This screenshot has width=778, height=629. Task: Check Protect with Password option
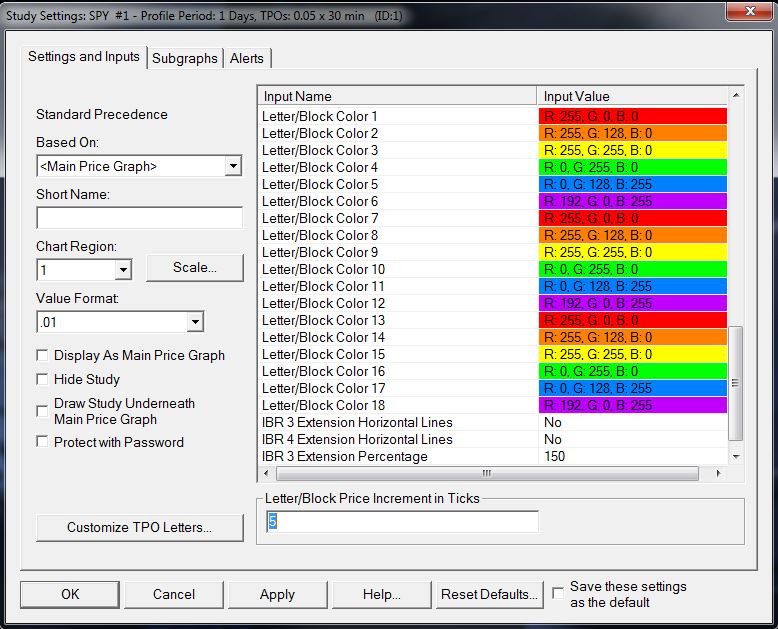[43, 442]
